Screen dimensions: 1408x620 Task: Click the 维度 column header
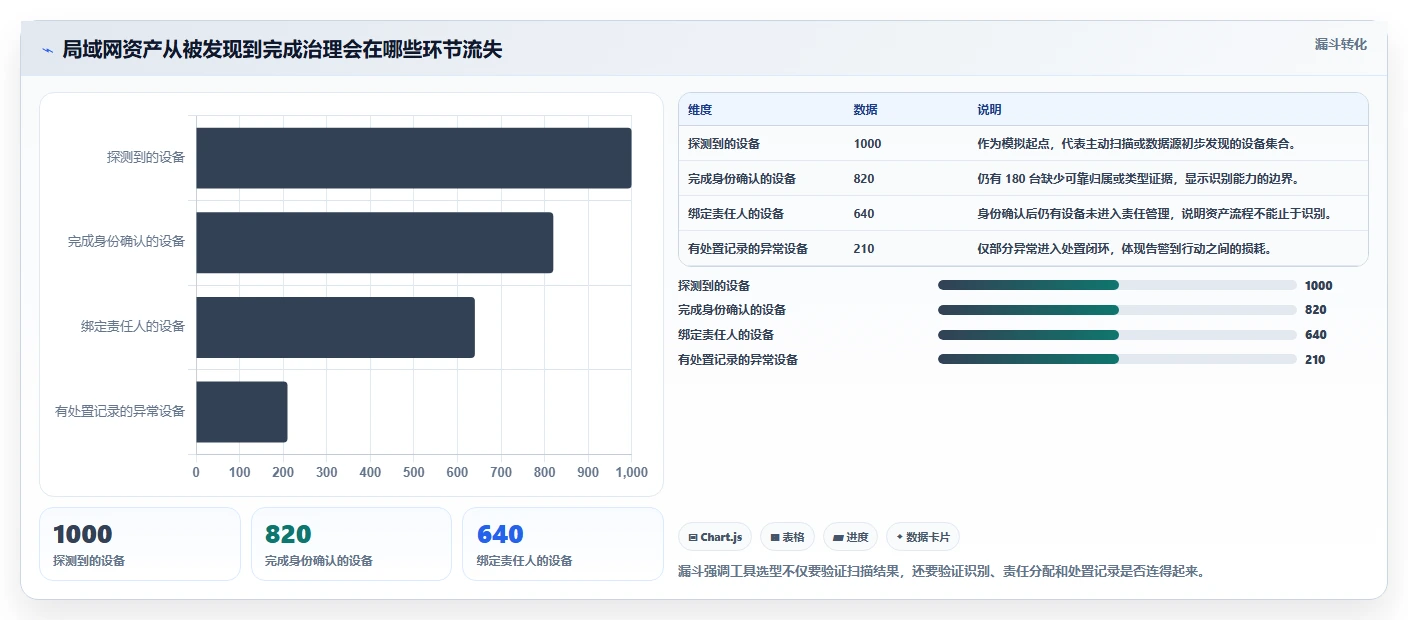(x=700, y=110)
